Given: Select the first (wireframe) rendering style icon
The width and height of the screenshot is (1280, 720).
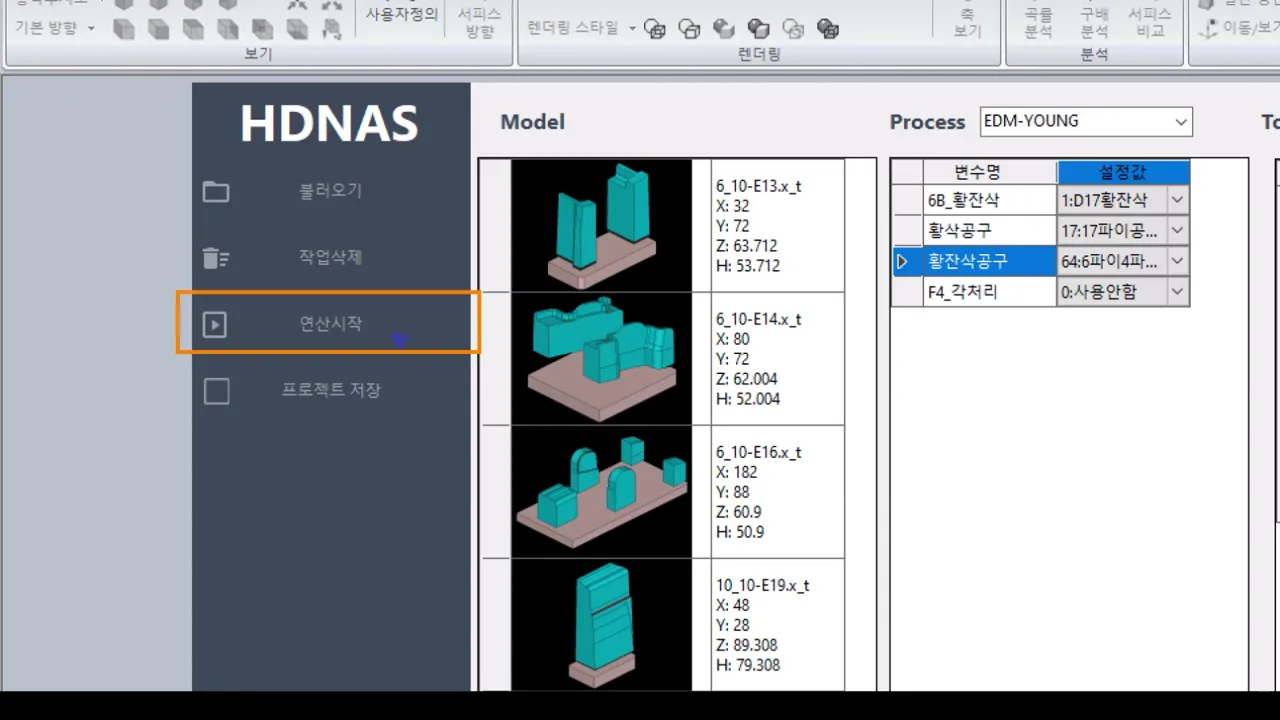Looking at the screenshot, I should pos(655,29).
